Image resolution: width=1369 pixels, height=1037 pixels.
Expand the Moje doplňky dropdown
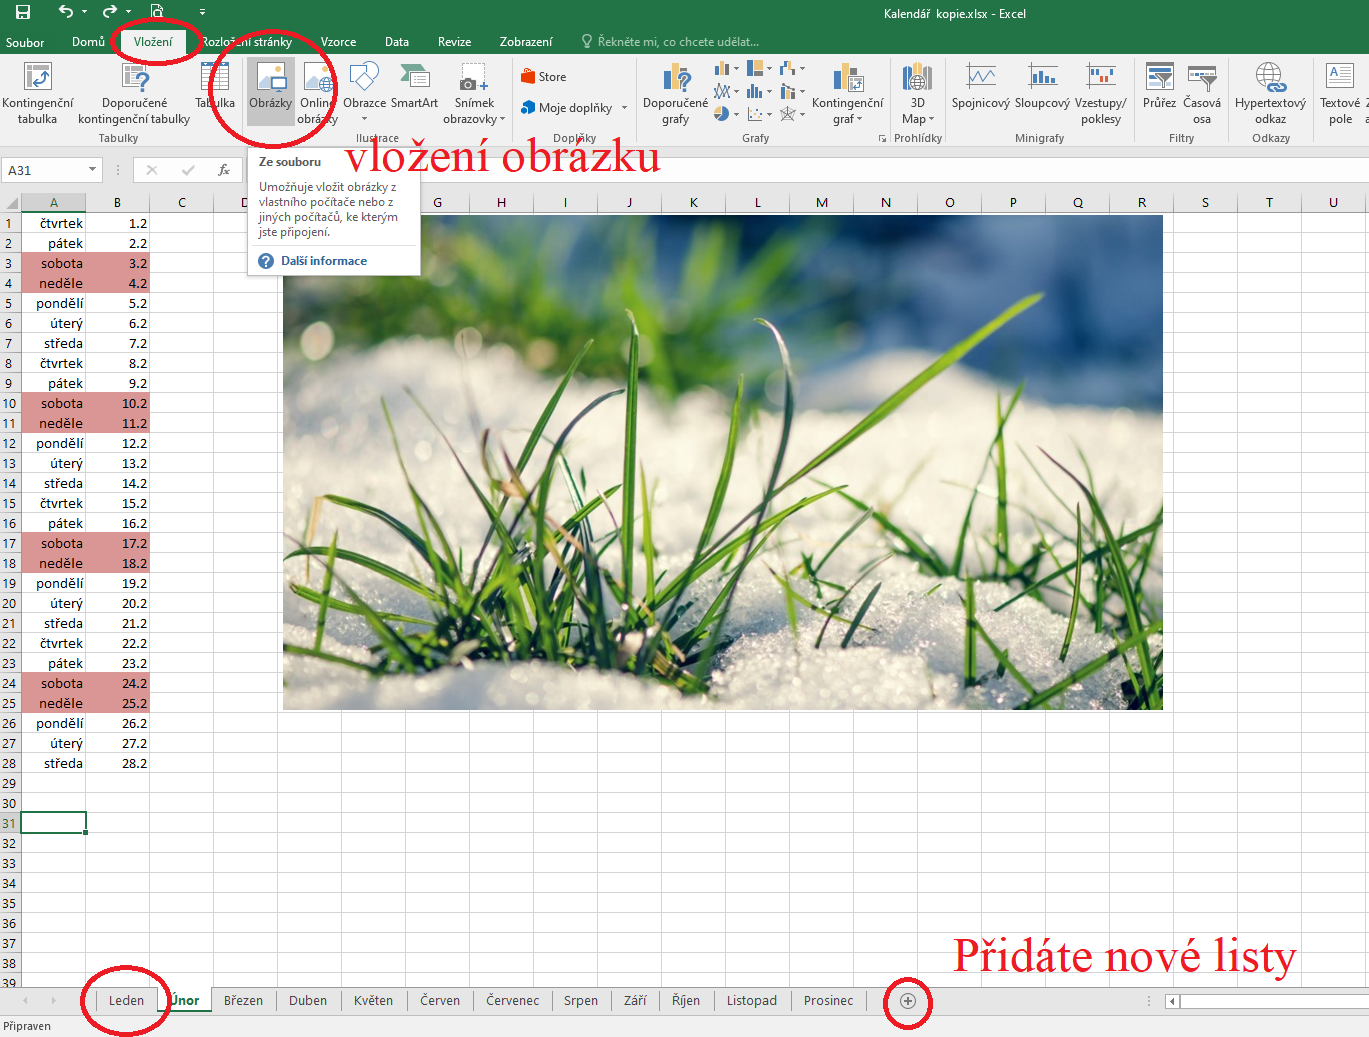[x=625, y=108]
